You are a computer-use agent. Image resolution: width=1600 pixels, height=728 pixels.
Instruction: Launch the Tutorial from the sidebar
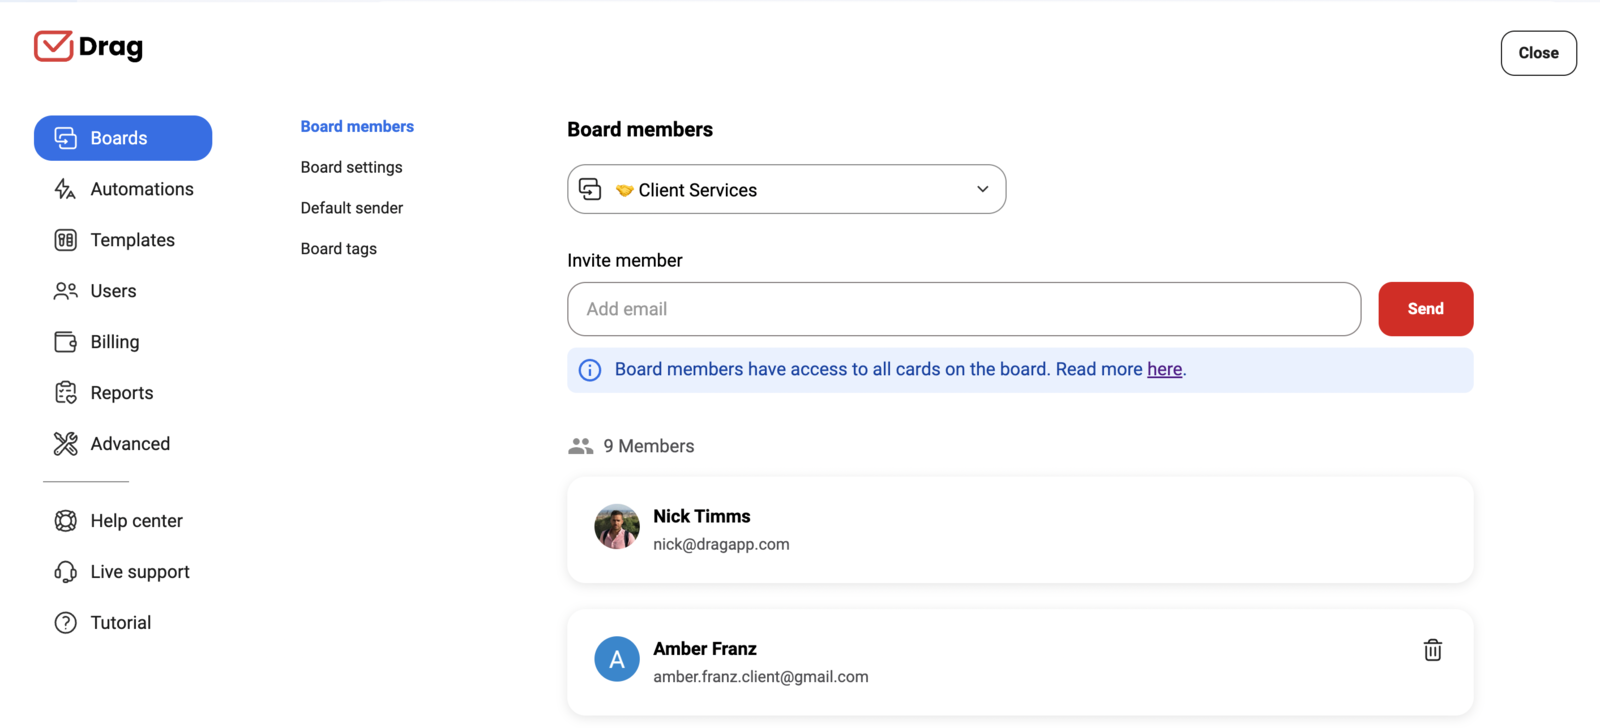123,623
